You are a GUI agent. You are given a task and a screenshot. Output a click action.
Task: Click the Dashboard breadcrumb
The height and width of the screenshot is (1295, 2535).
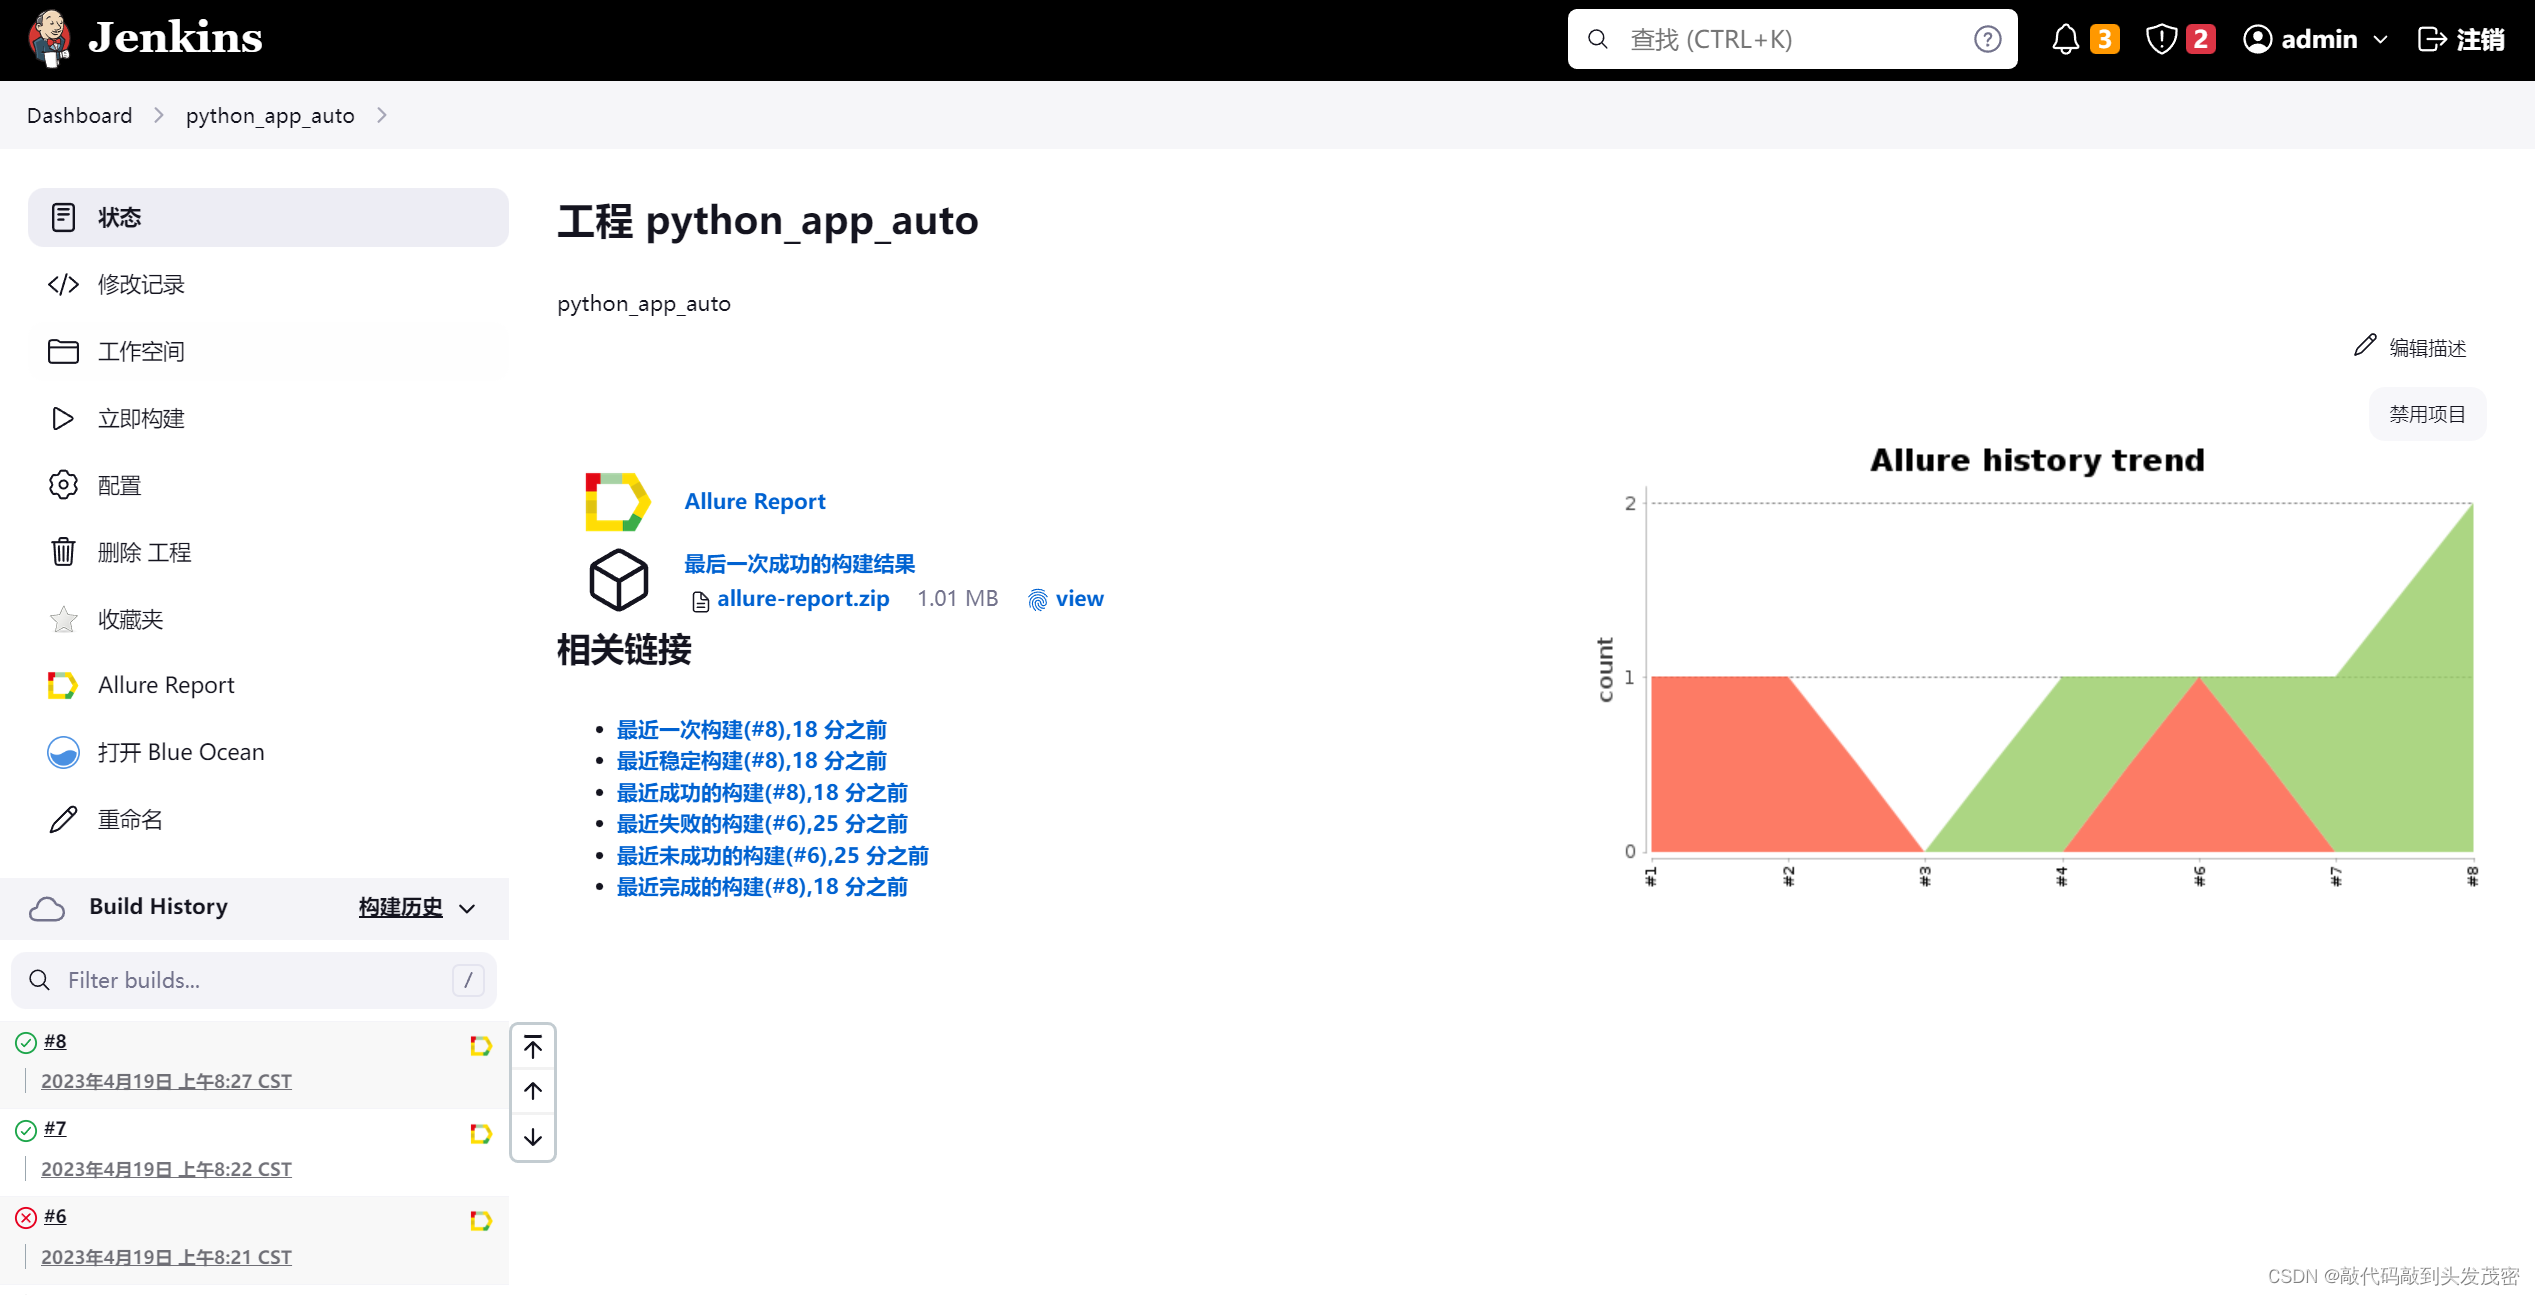[79, 115]
